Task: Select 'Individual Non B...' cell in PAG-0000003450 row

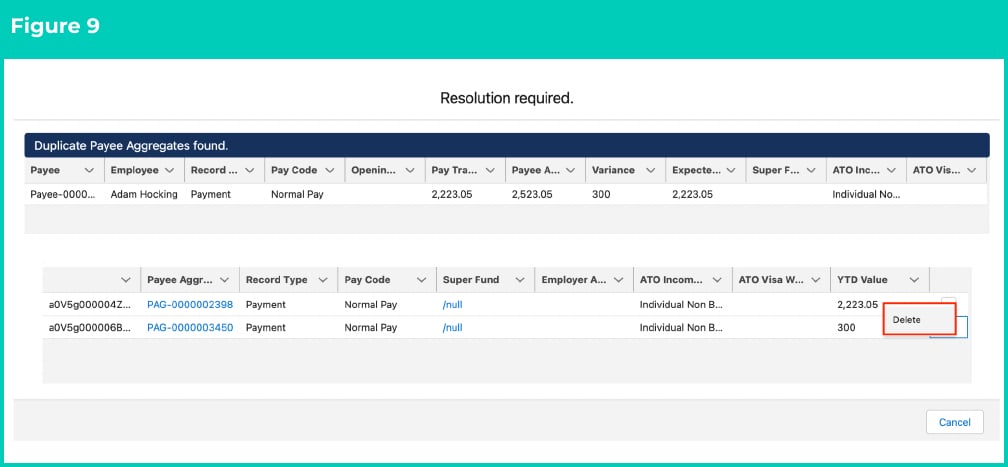Action: [x=682, y=327]
